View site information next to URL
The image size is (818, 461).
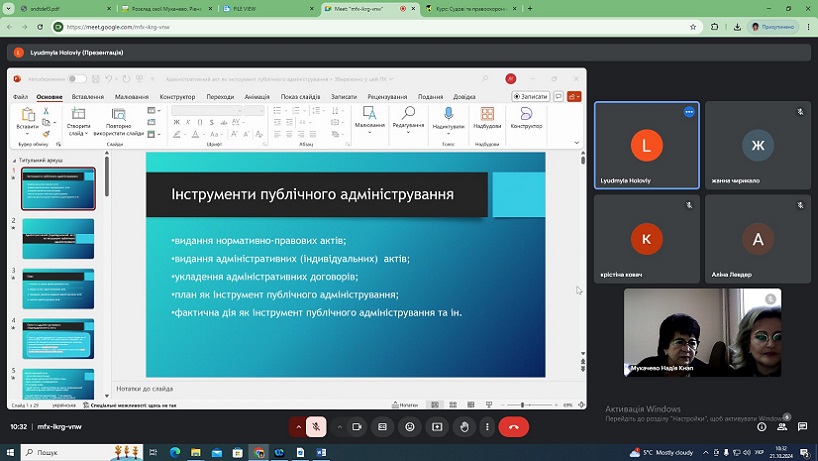(x=58, y=27)
